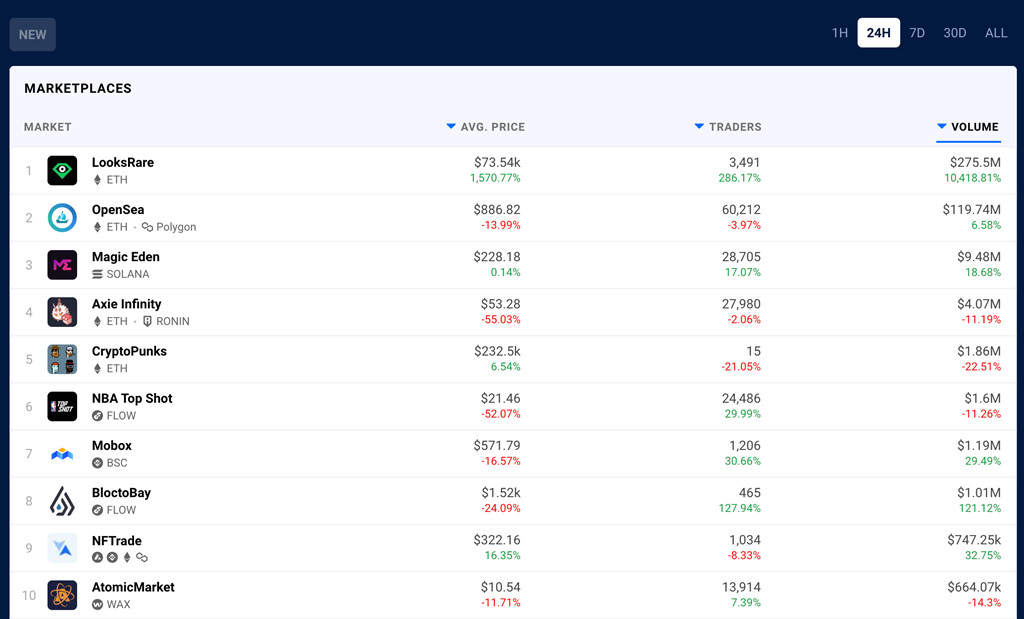Click LooksRare average price $73.54k
This screenshot has width=1024, height=619.
tap(497, 163)
